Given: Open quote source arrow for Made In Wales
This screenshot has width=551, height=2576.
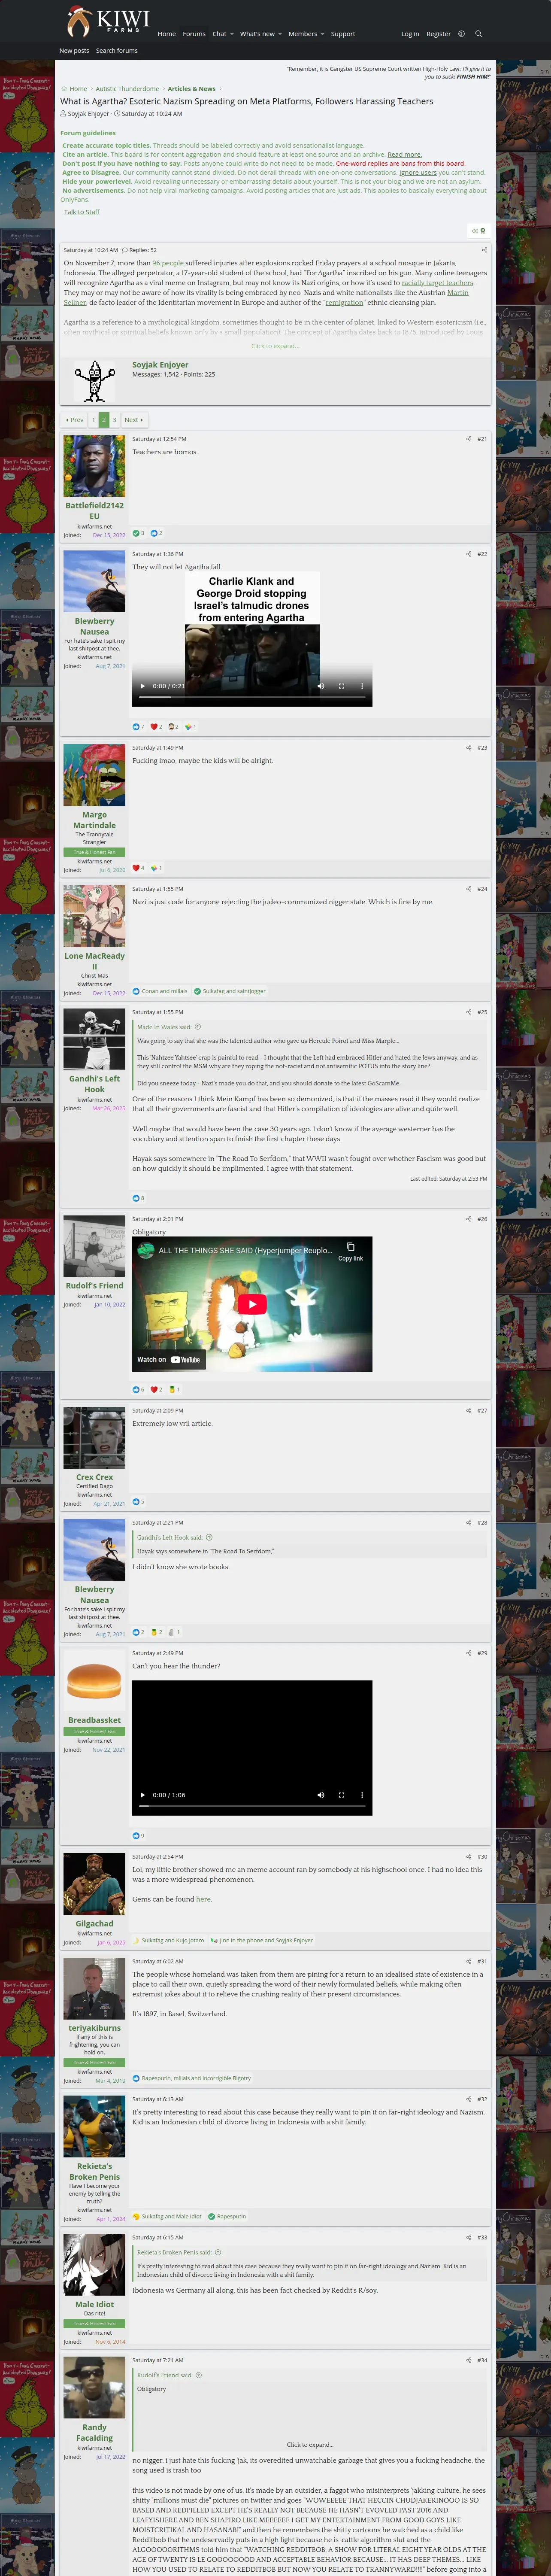Looking at the screenshot, I should coord(198,1027).
